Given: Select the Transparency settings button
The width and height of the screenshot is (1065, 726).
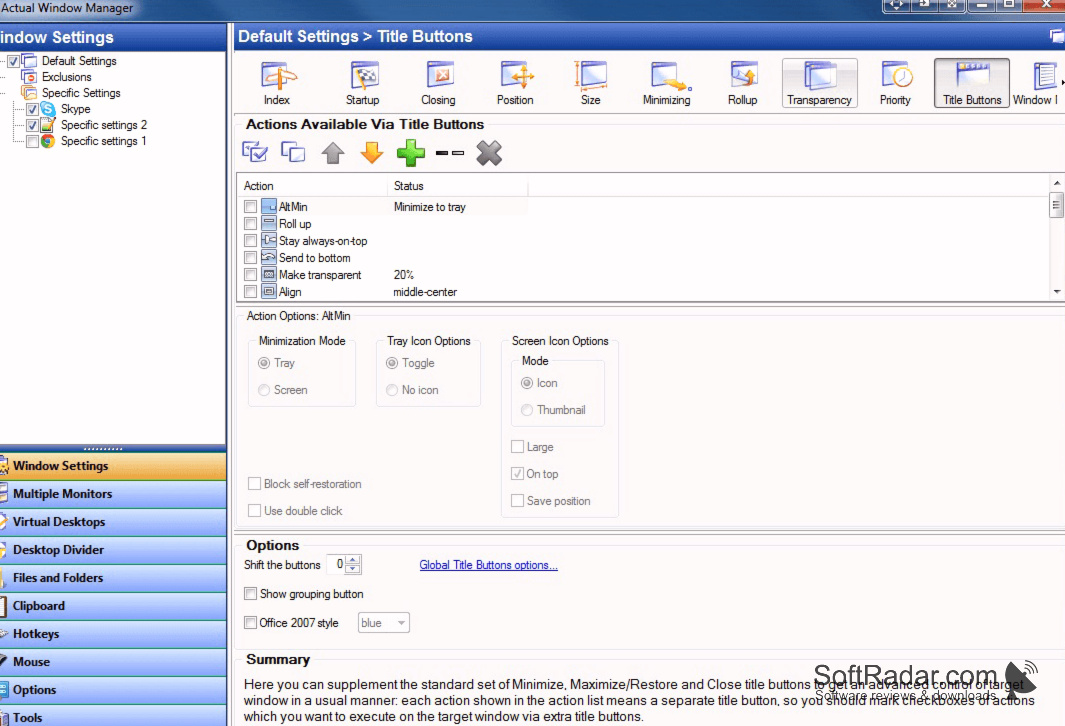Looking at the screenshot, I should [x=819, y=83].
